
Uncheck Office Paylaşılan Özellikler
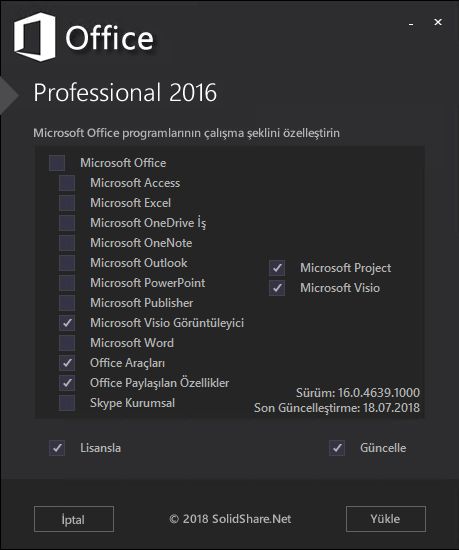coord(67,383)
